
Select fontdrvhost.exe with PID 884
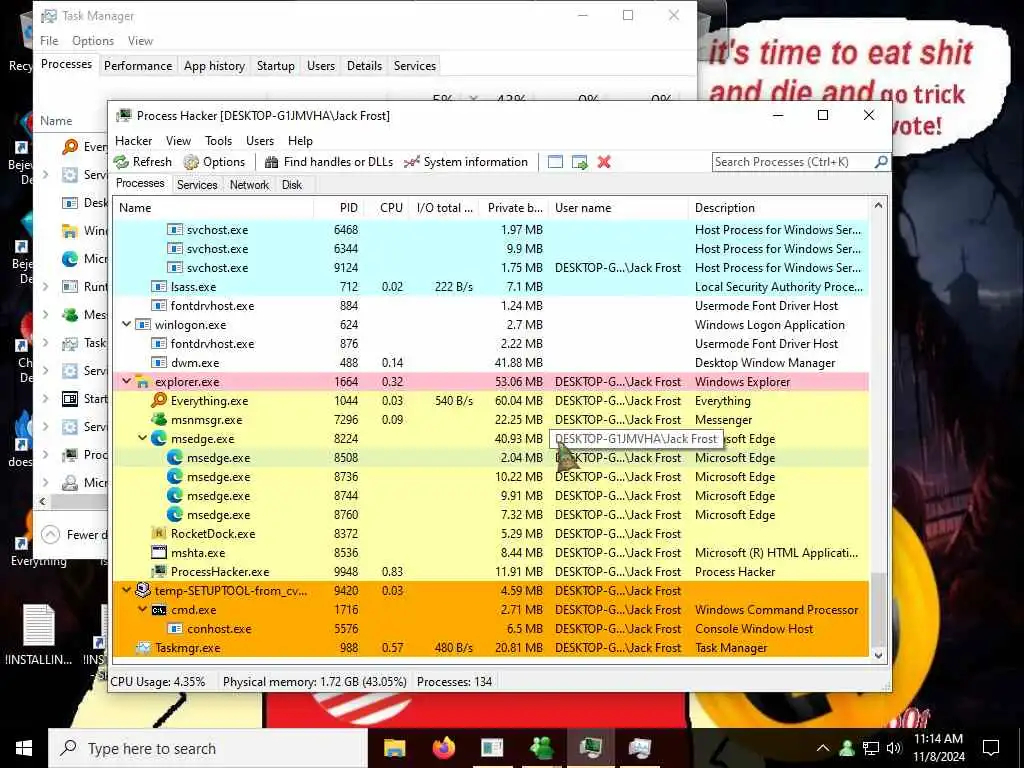click(x=490, y=305)
